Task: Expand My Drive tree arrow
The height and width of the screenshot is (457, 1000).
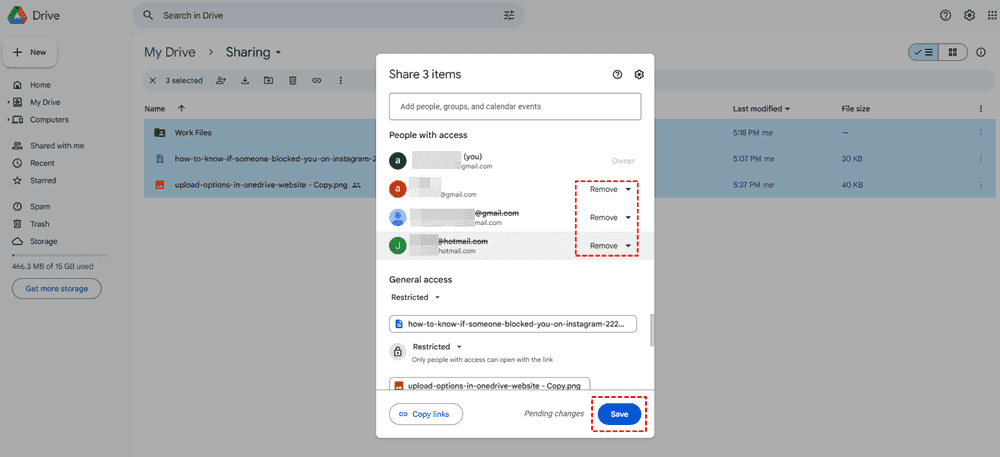Action: tap(8, 102)
